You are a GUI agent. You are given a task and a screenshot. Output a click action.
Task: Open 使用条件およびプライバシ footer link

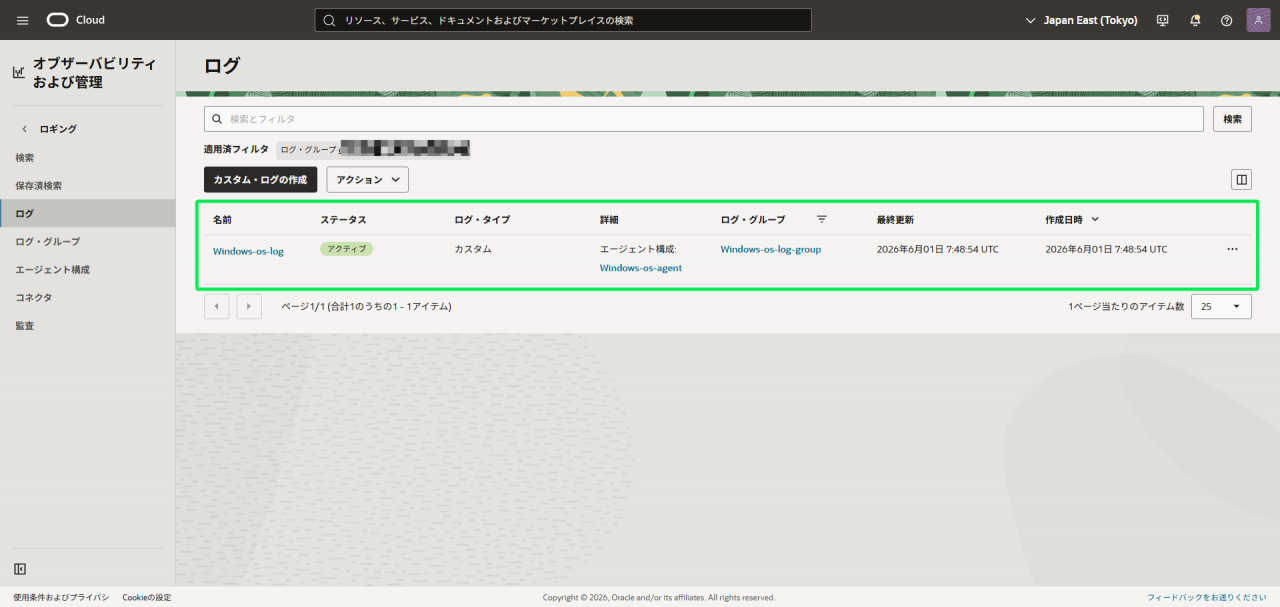[61, 597]
